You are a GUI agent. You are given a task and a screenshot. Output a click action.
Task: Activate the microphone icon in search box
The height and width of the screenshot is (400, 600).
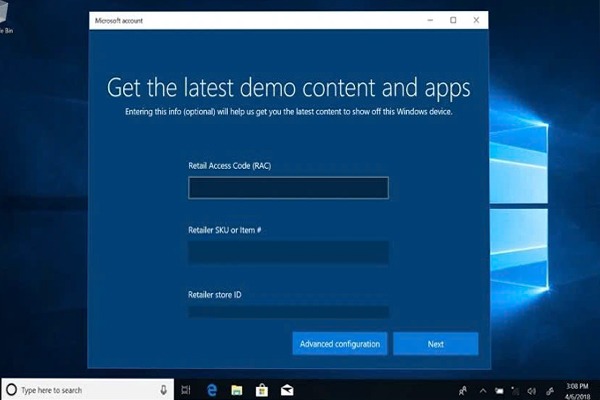point(163,390)
